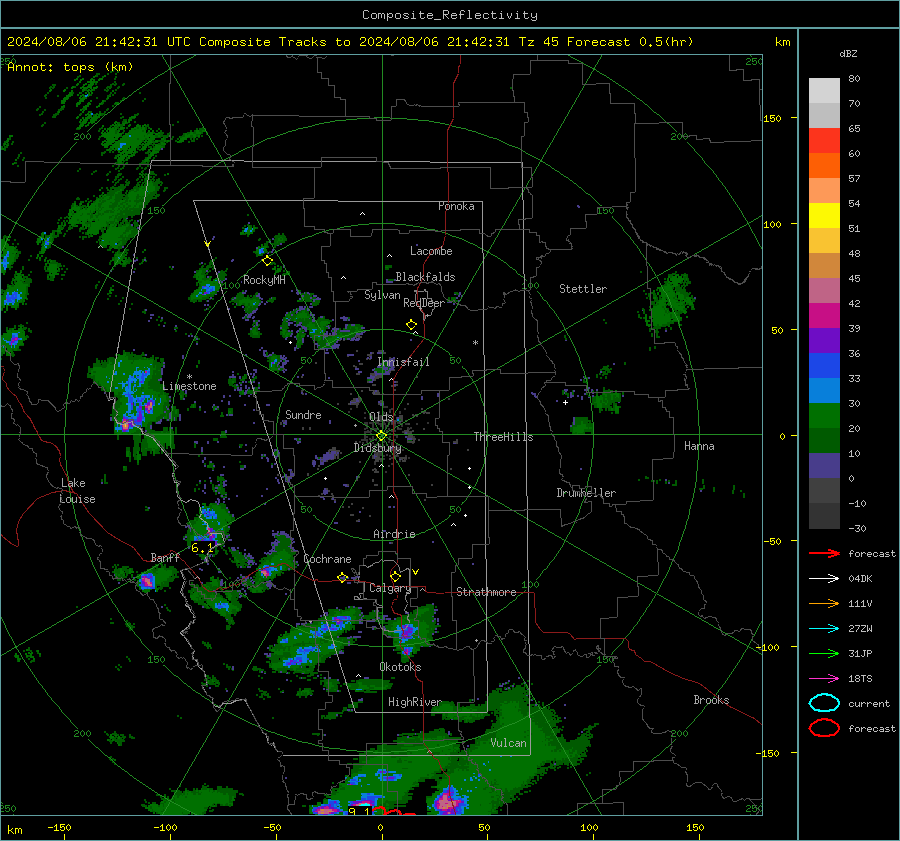
Task: Click the UTC Composite Tracks timestamp header
Action: [350, 42]
